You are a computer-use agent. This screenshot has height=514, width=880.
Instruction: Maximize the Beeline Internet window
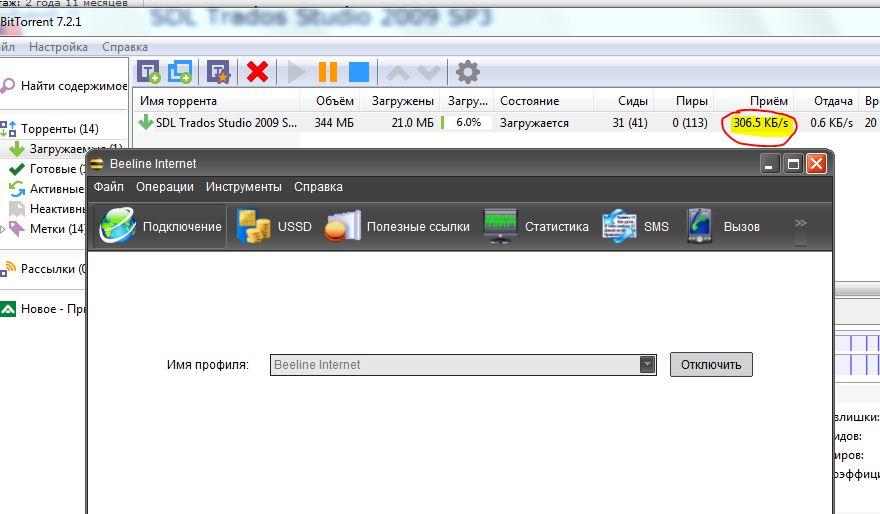point(793,164)
